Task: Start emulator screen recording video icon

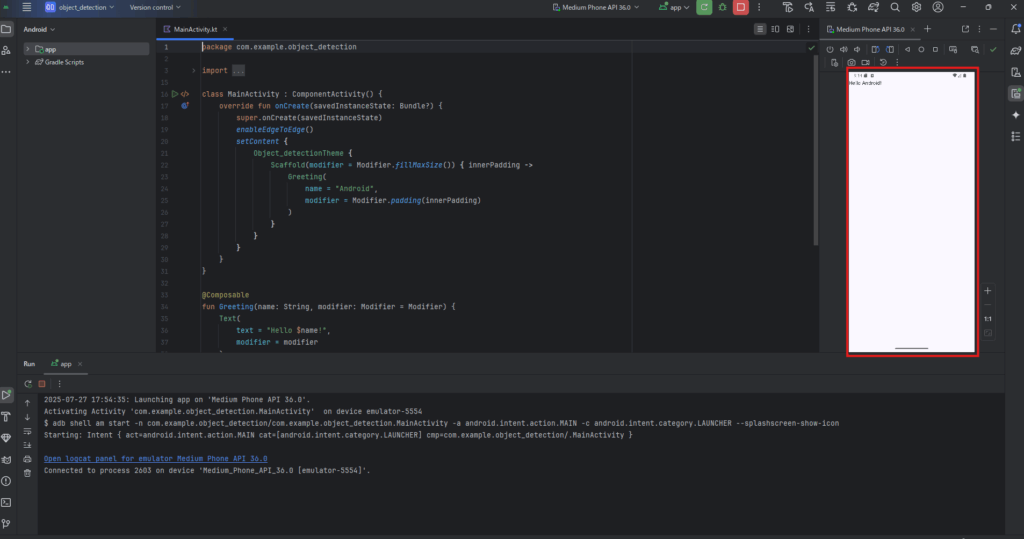Action: 865,63
